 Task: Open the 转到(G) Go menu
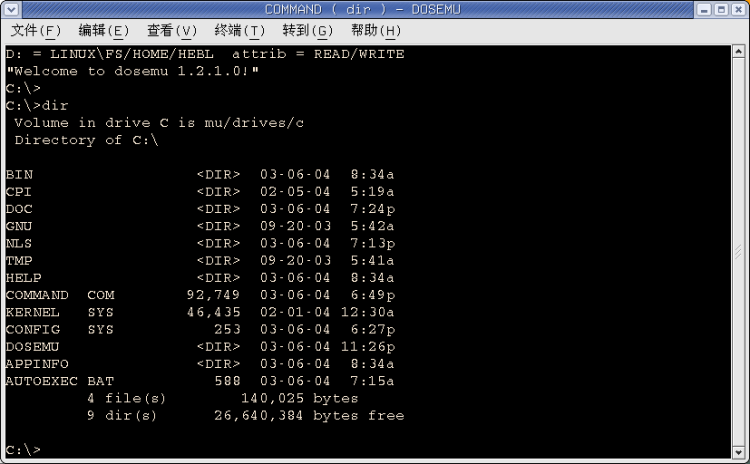coord(308,30)
